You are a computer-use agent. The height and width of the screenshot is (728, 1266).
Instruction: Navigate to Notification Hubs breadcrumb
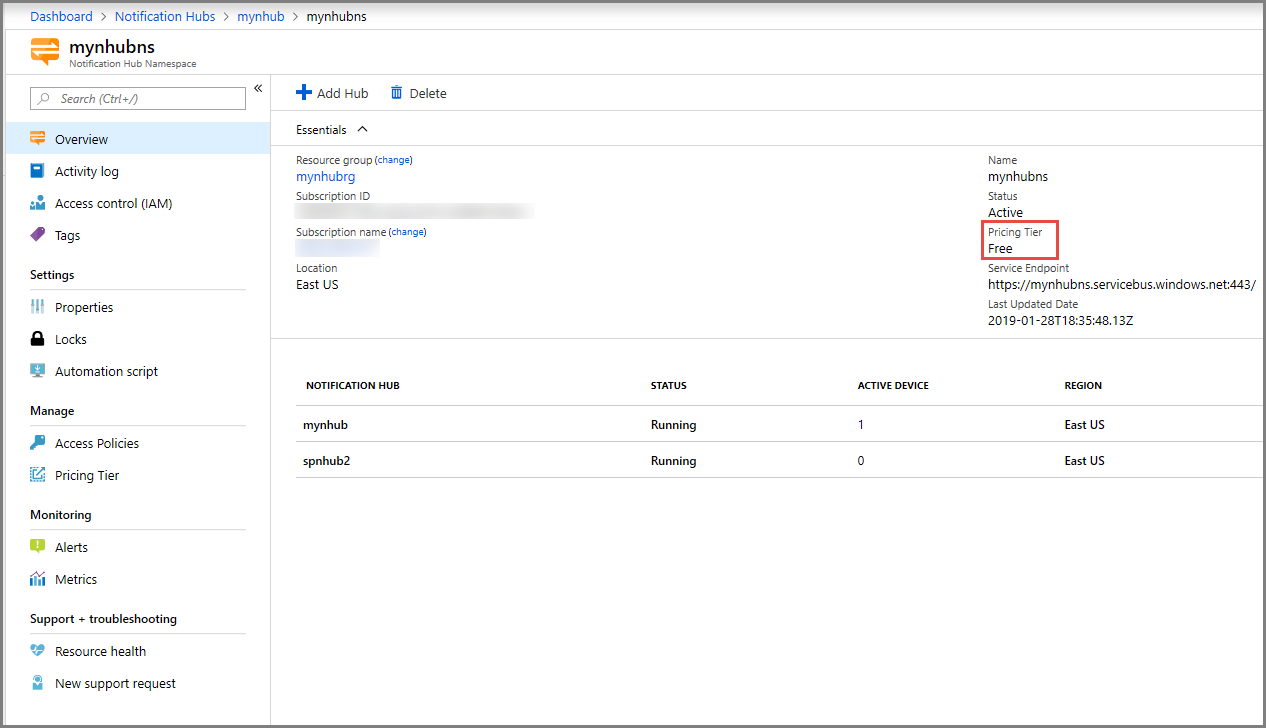pos(165,17)
